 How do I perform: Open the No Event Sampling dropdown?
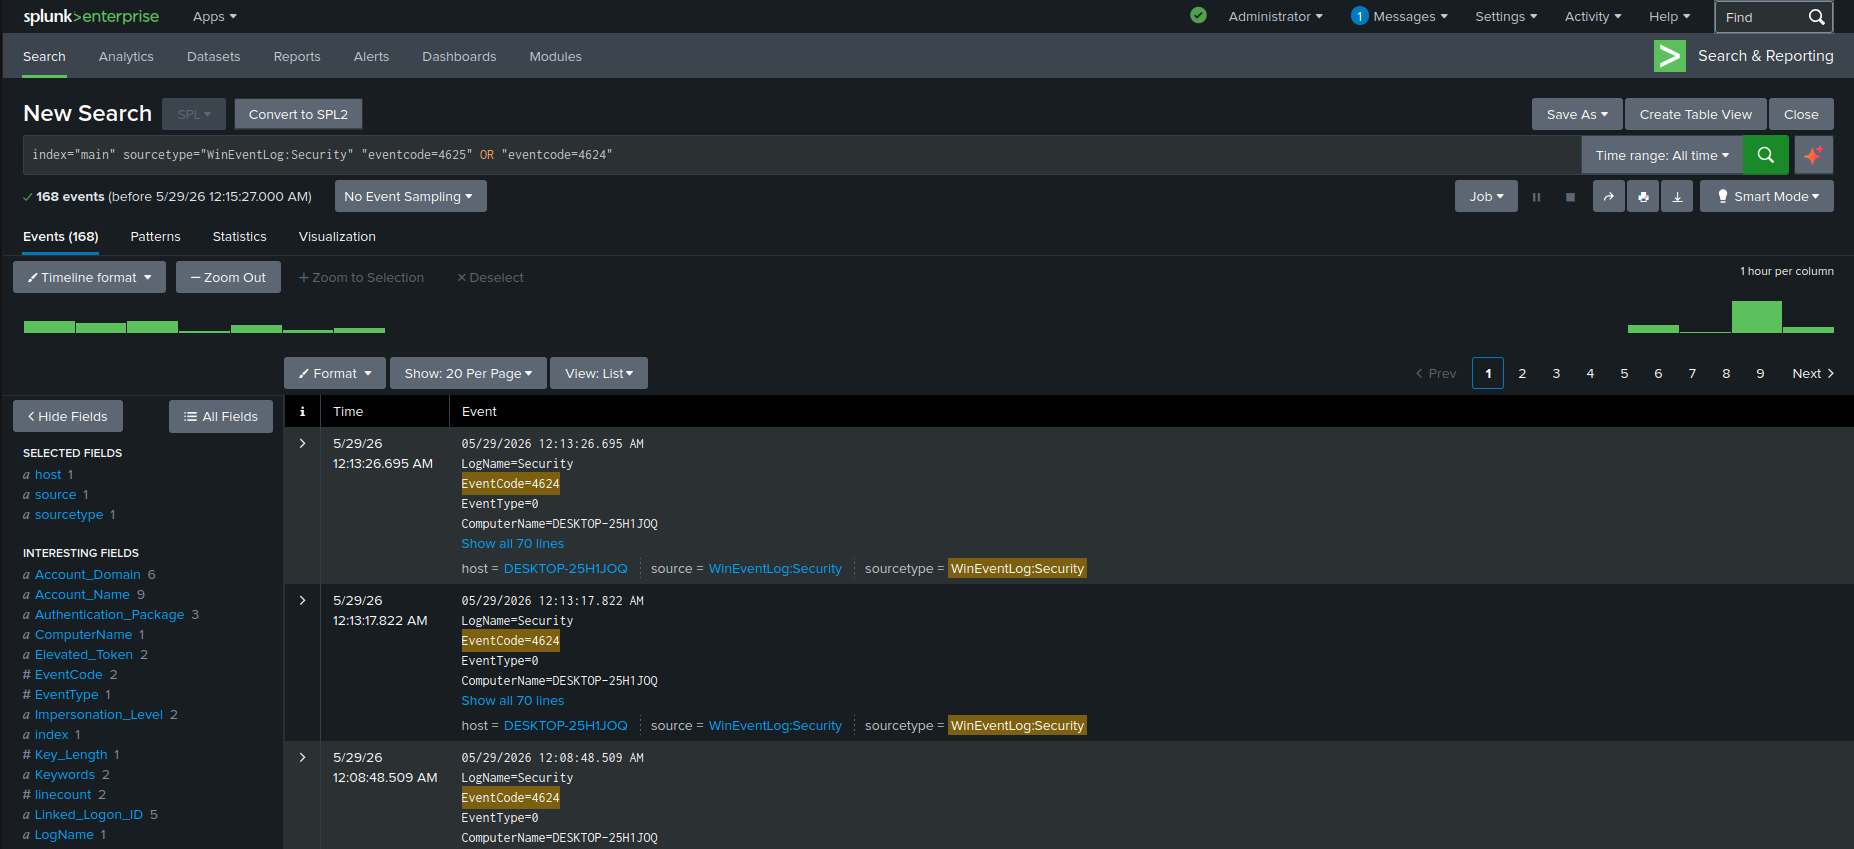pos(410,196)
